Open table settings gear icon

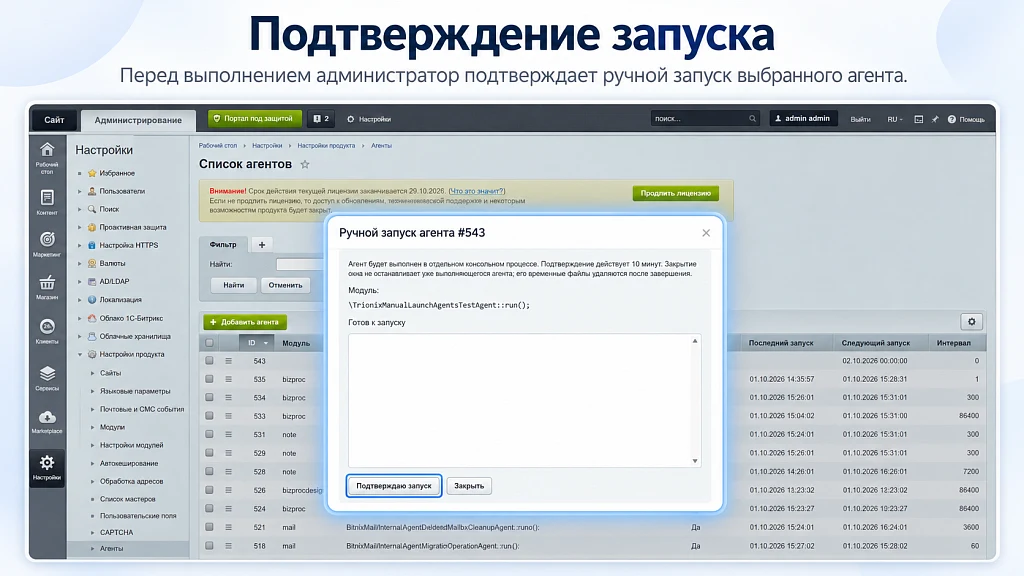coord(971,321)
